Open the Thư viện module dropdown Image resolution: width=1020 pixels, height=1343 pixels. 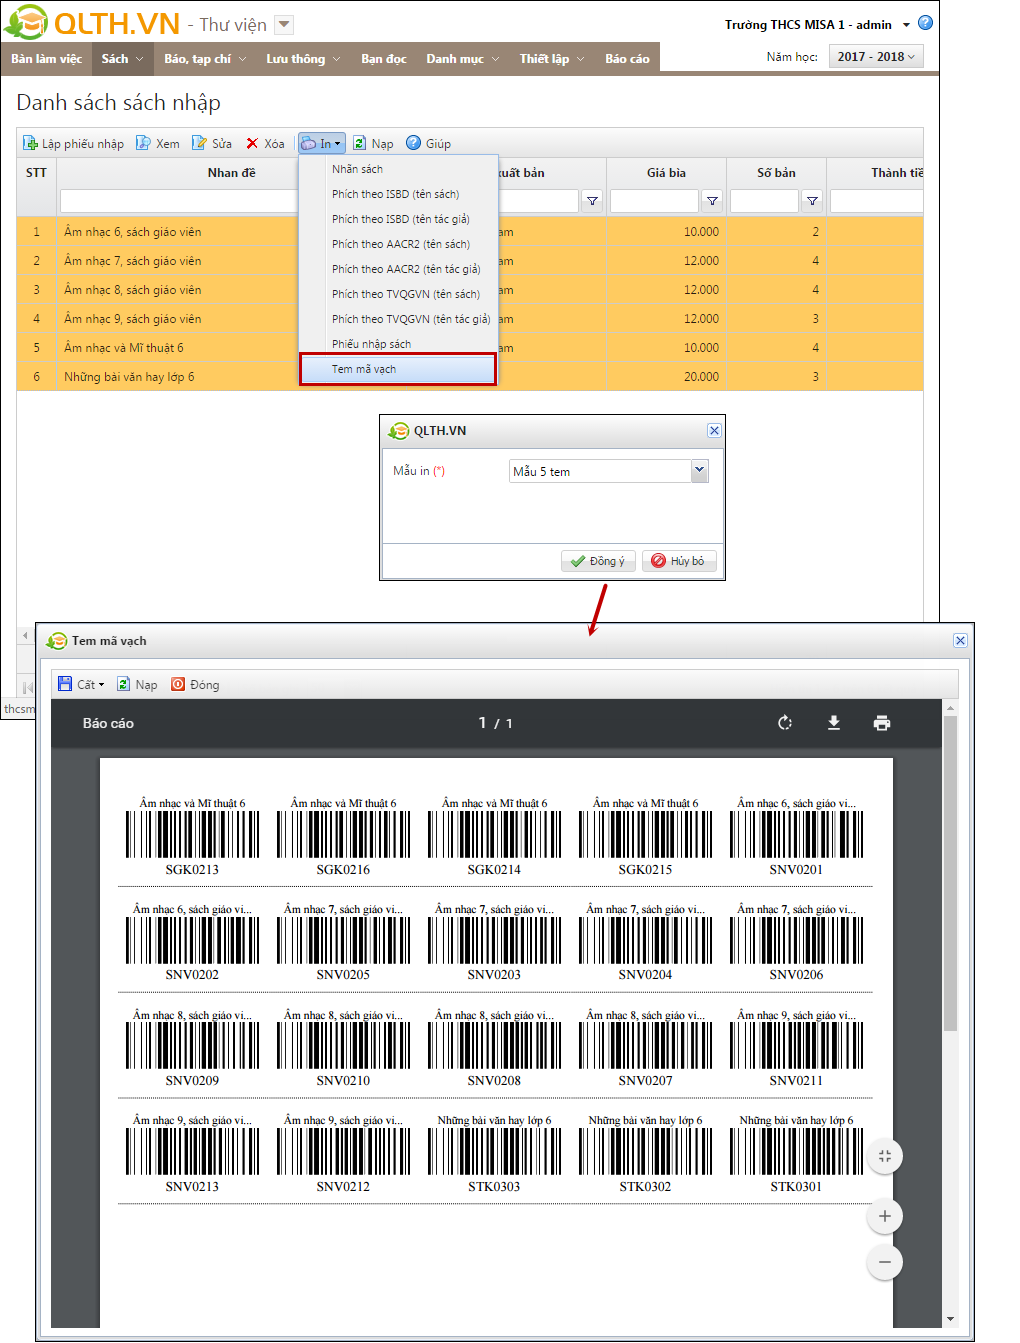click(x=284, y=25)
